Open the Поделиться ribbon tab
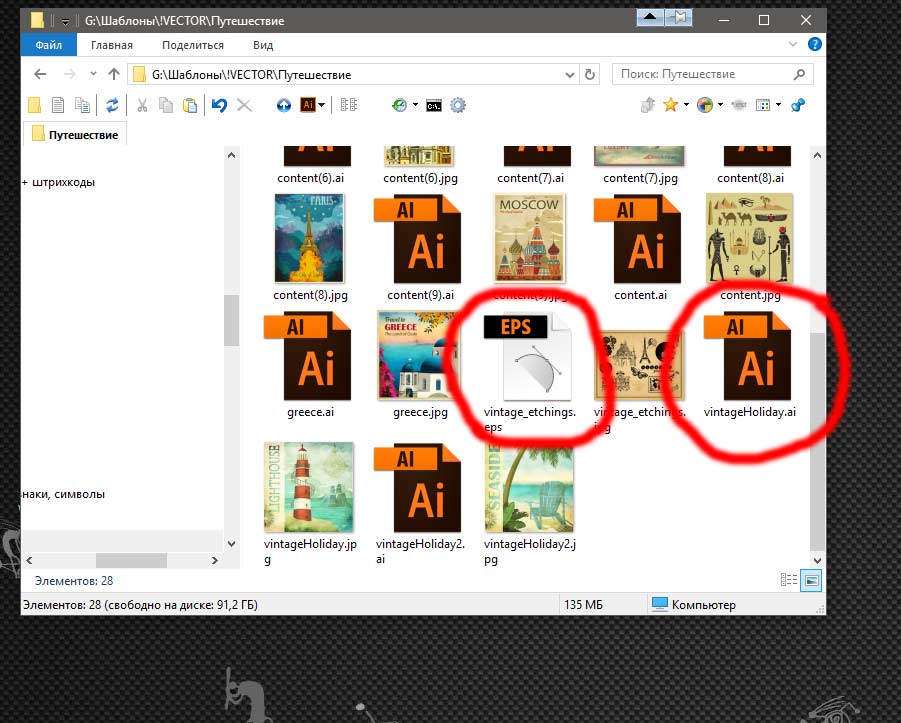Image resolution: width=901 pixels, height=723 pixels. click(x=193, y=45)
